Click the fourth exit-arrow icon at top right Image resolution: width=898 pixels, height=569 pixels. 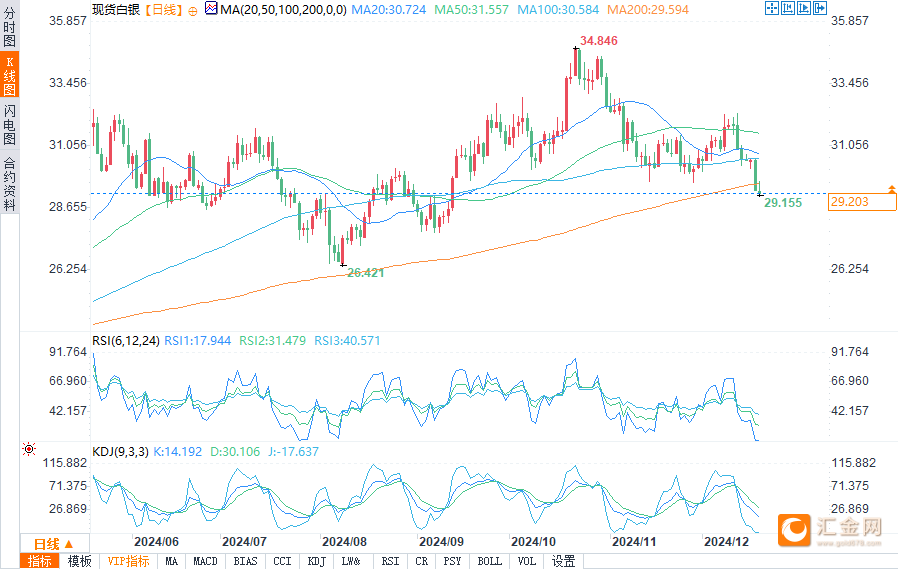coord(820,8)
